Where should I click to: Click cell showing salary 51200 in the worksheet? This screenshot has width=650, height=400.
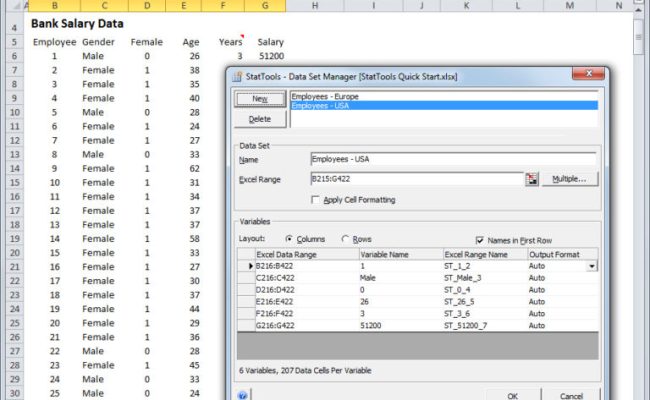271,56
